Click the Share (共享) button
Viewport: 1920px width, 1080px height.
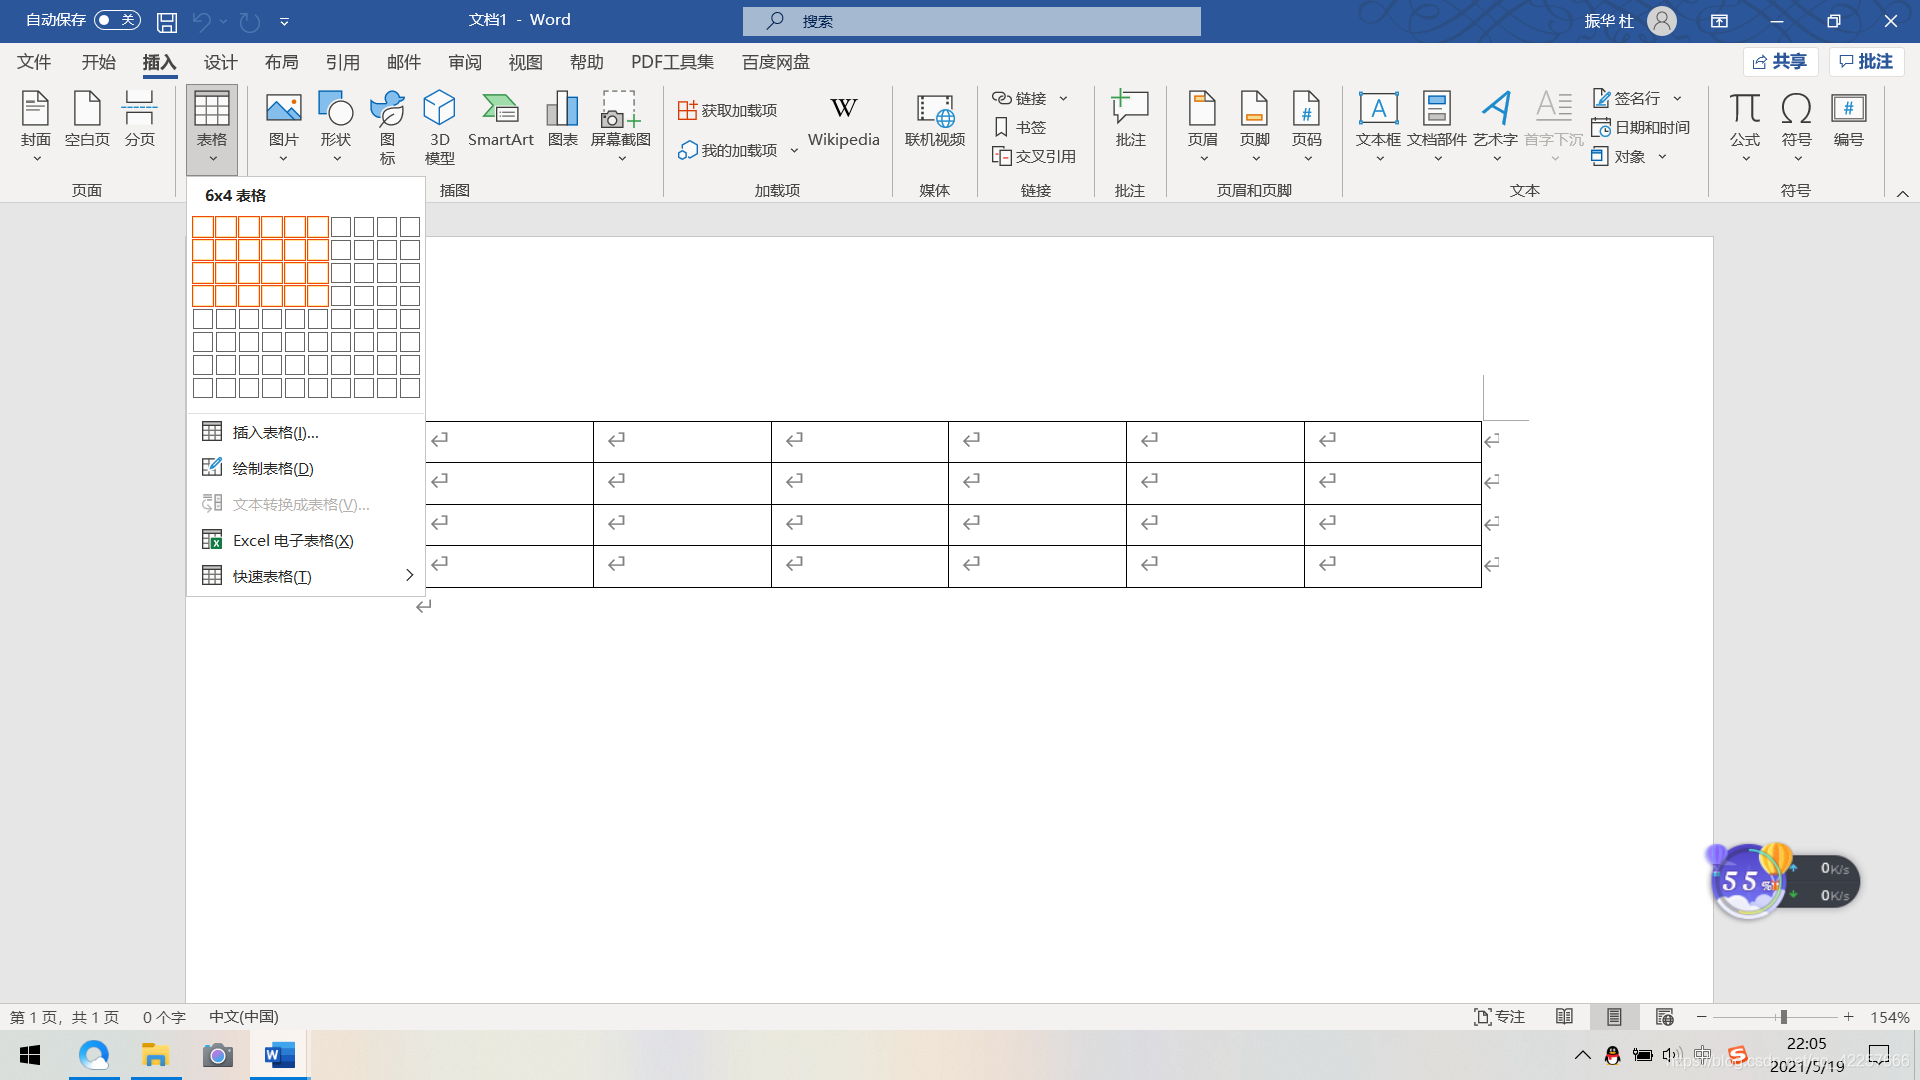click(1780, 62)
